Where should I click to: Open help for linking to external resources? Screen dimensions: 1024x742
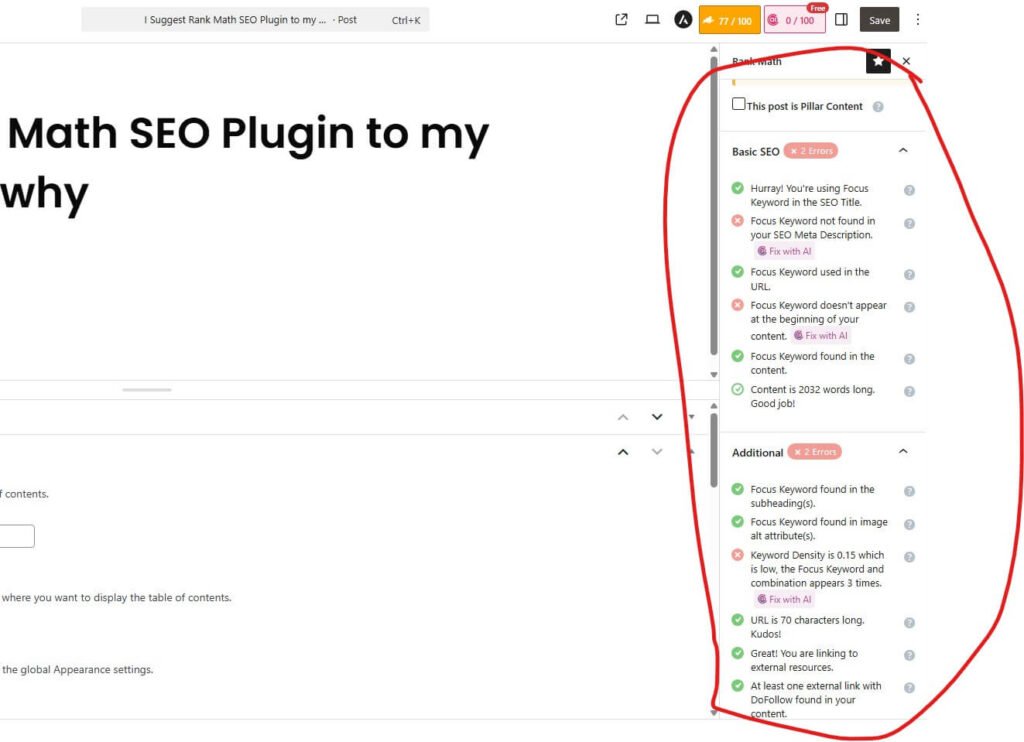point(909,655)
